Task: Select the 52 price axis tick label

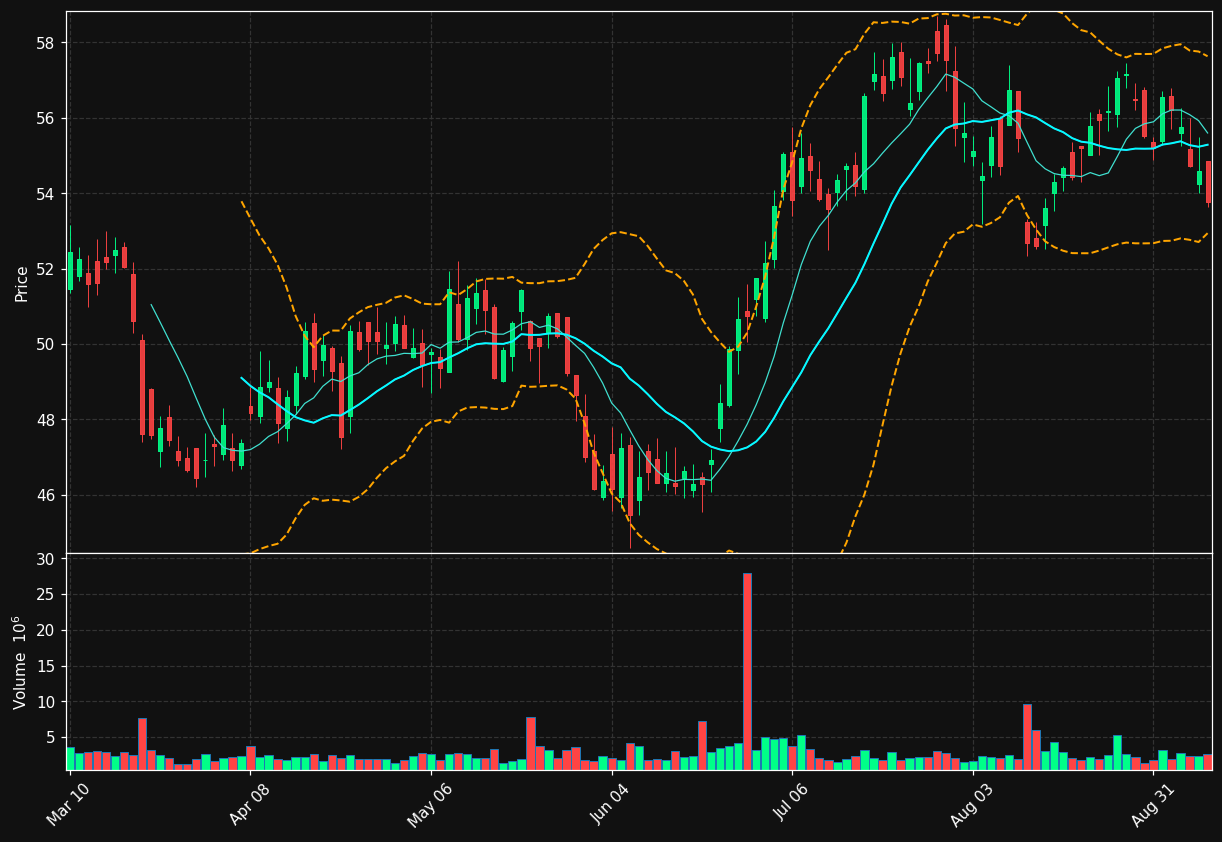Action: coord(47,269)
